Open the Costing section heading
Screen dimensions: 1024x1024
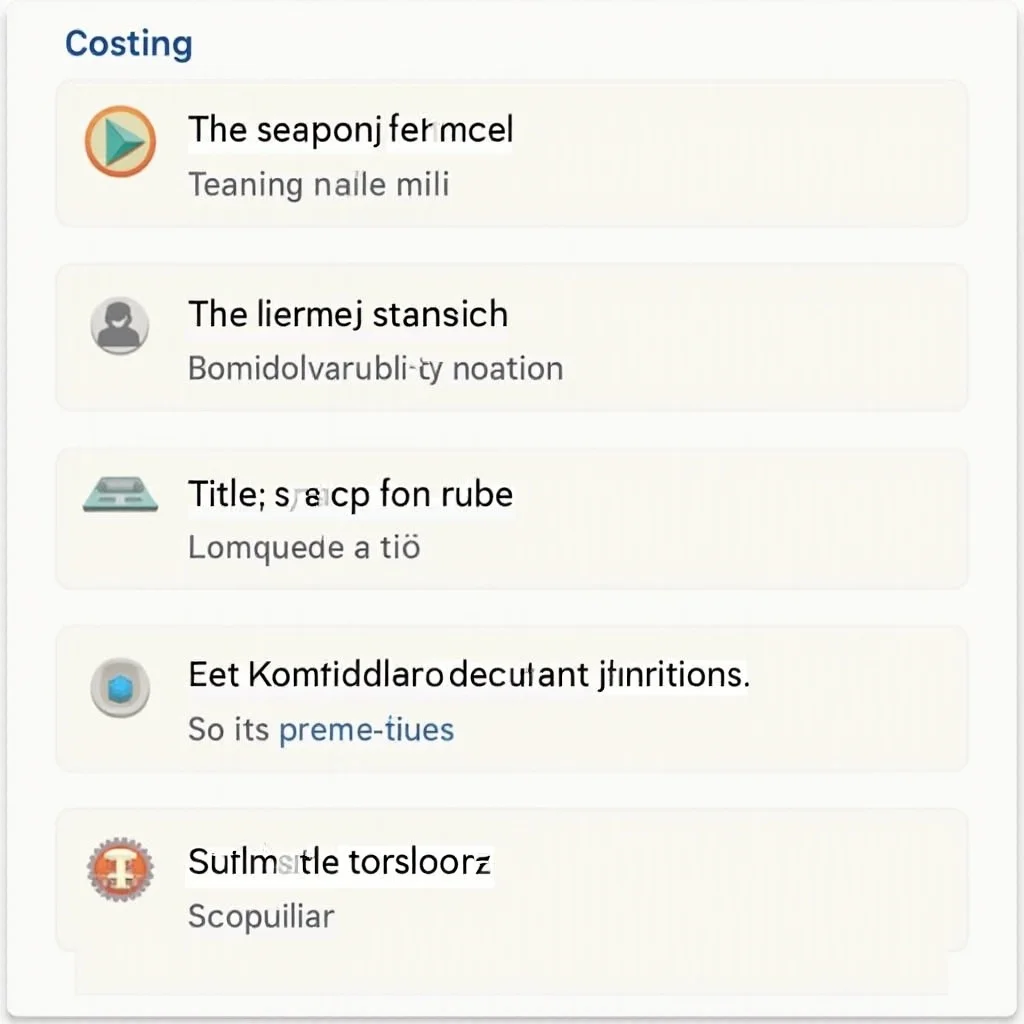coord(128,44)
